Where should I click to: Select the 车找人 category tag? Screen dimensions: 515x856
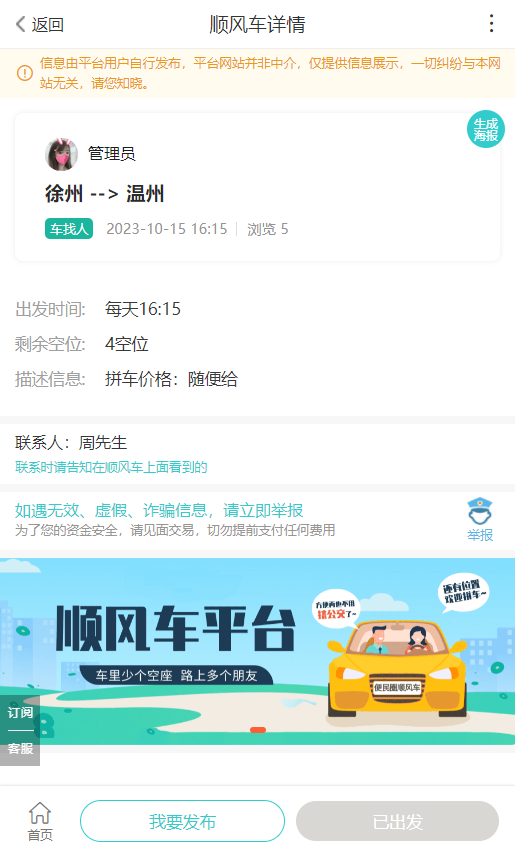click(x=69, y=229)
